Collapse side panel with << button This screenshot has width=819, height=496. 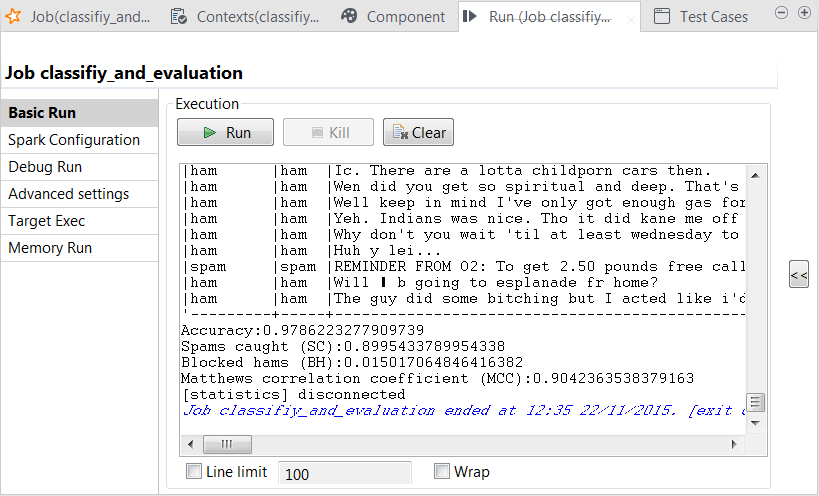(x=799, y=274)
